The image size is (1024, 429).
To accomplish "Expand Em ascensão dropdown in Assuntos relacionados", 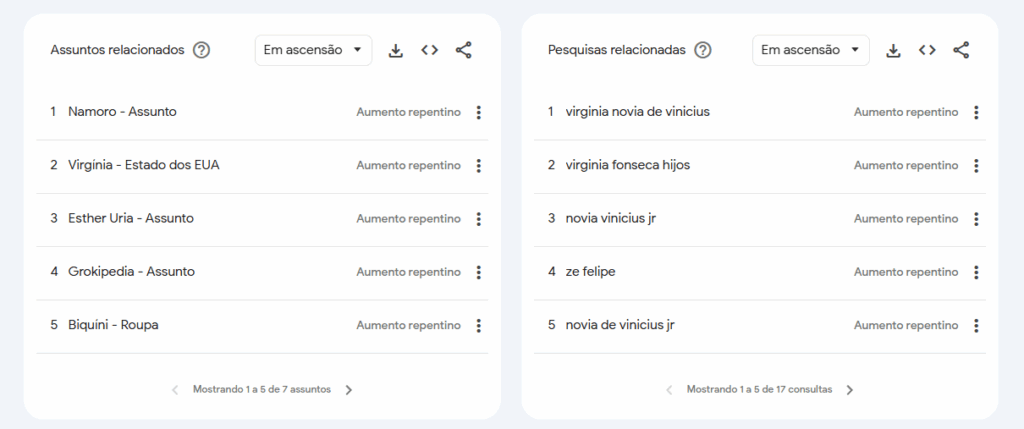I will (313, 50).
